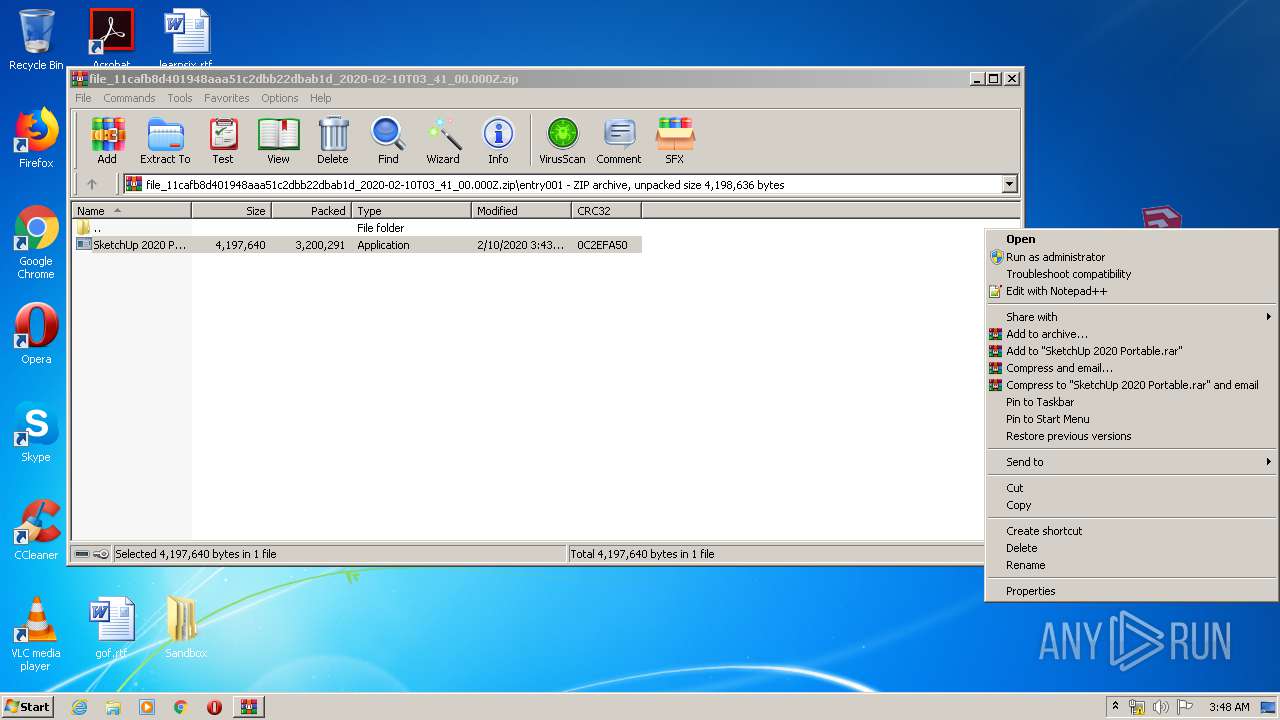
Task: Click Internet Explorer taskbar icon
Action: 79,707
